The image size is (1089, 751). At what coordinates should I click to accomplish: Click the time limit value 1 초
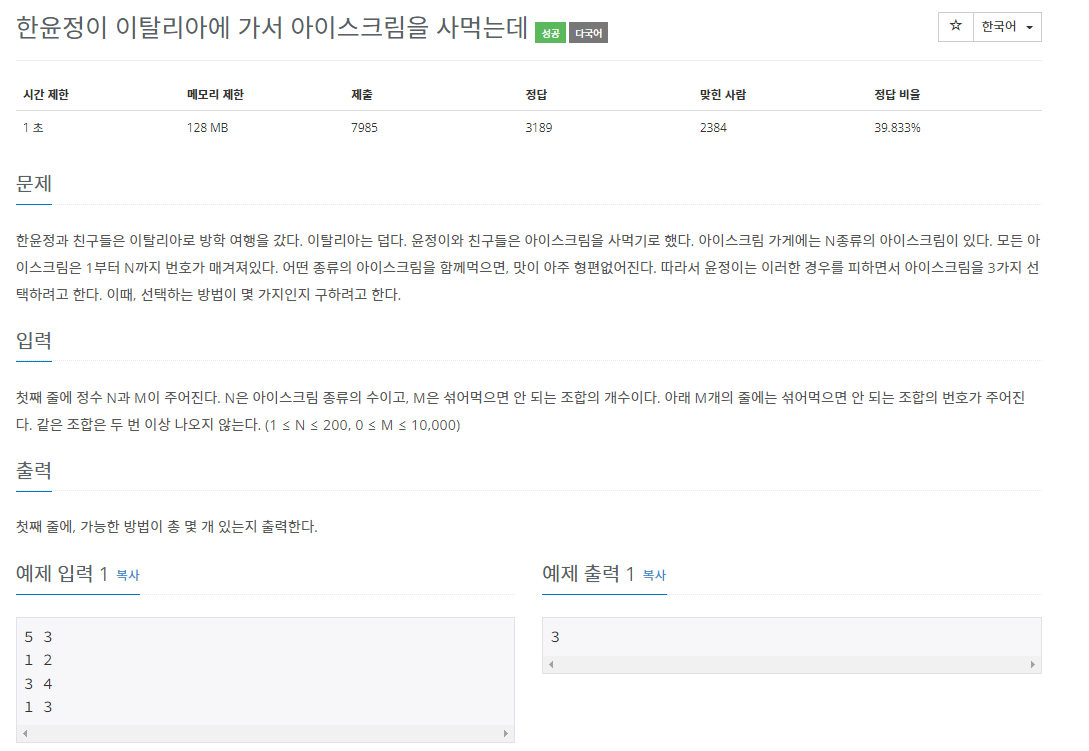click(x=33, y=128)
